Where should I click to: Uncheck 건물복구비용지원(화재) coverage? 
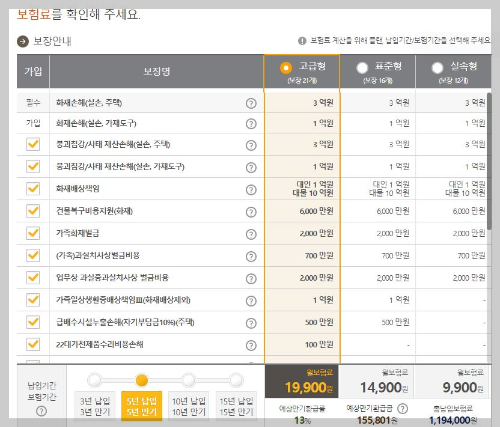coord(33,211)
